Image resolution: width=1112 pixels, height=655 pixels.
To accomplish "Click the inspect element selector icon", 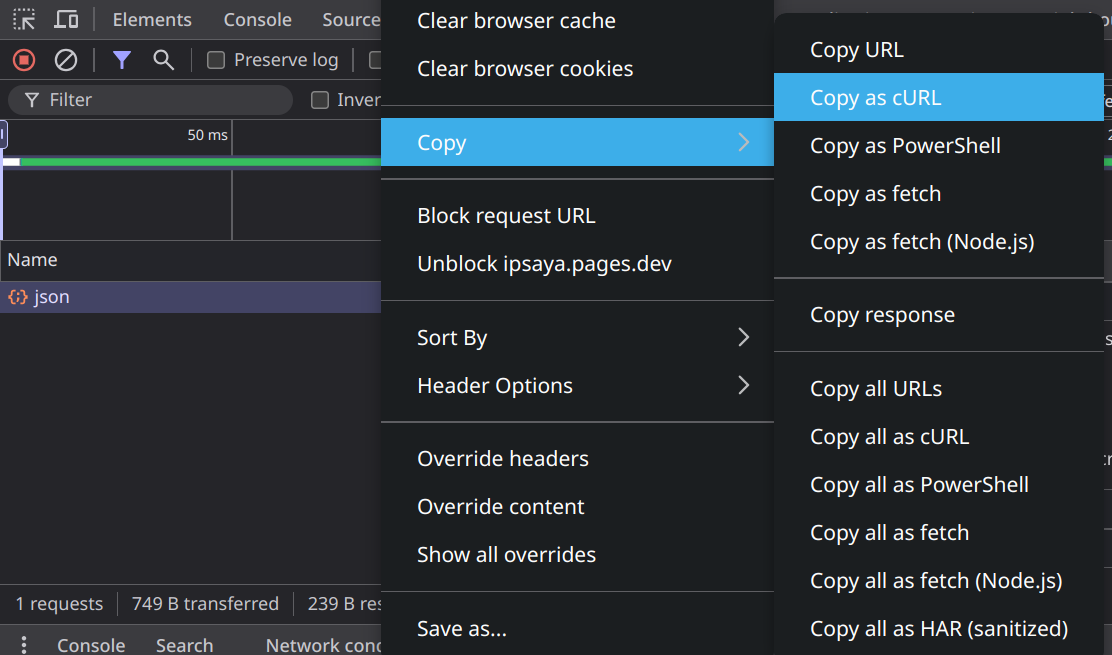I will tap(24, 19).
